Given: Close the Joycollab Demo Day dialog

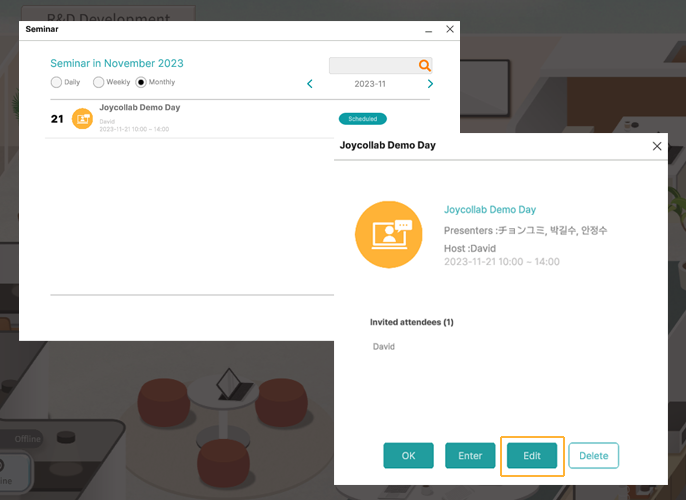Looking at the screenshot, I should (657, 146).
